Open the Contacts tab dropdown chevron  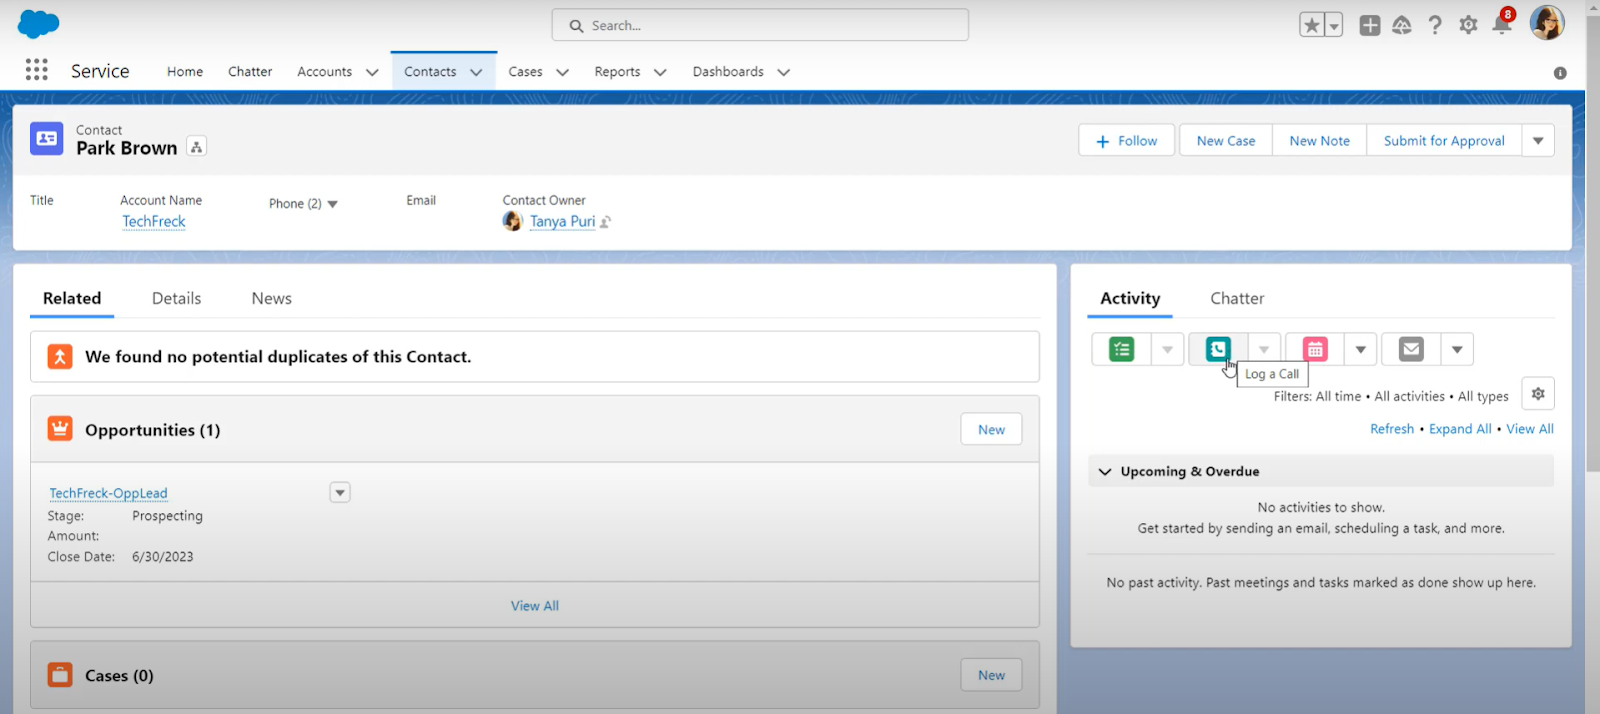point(476,72)
